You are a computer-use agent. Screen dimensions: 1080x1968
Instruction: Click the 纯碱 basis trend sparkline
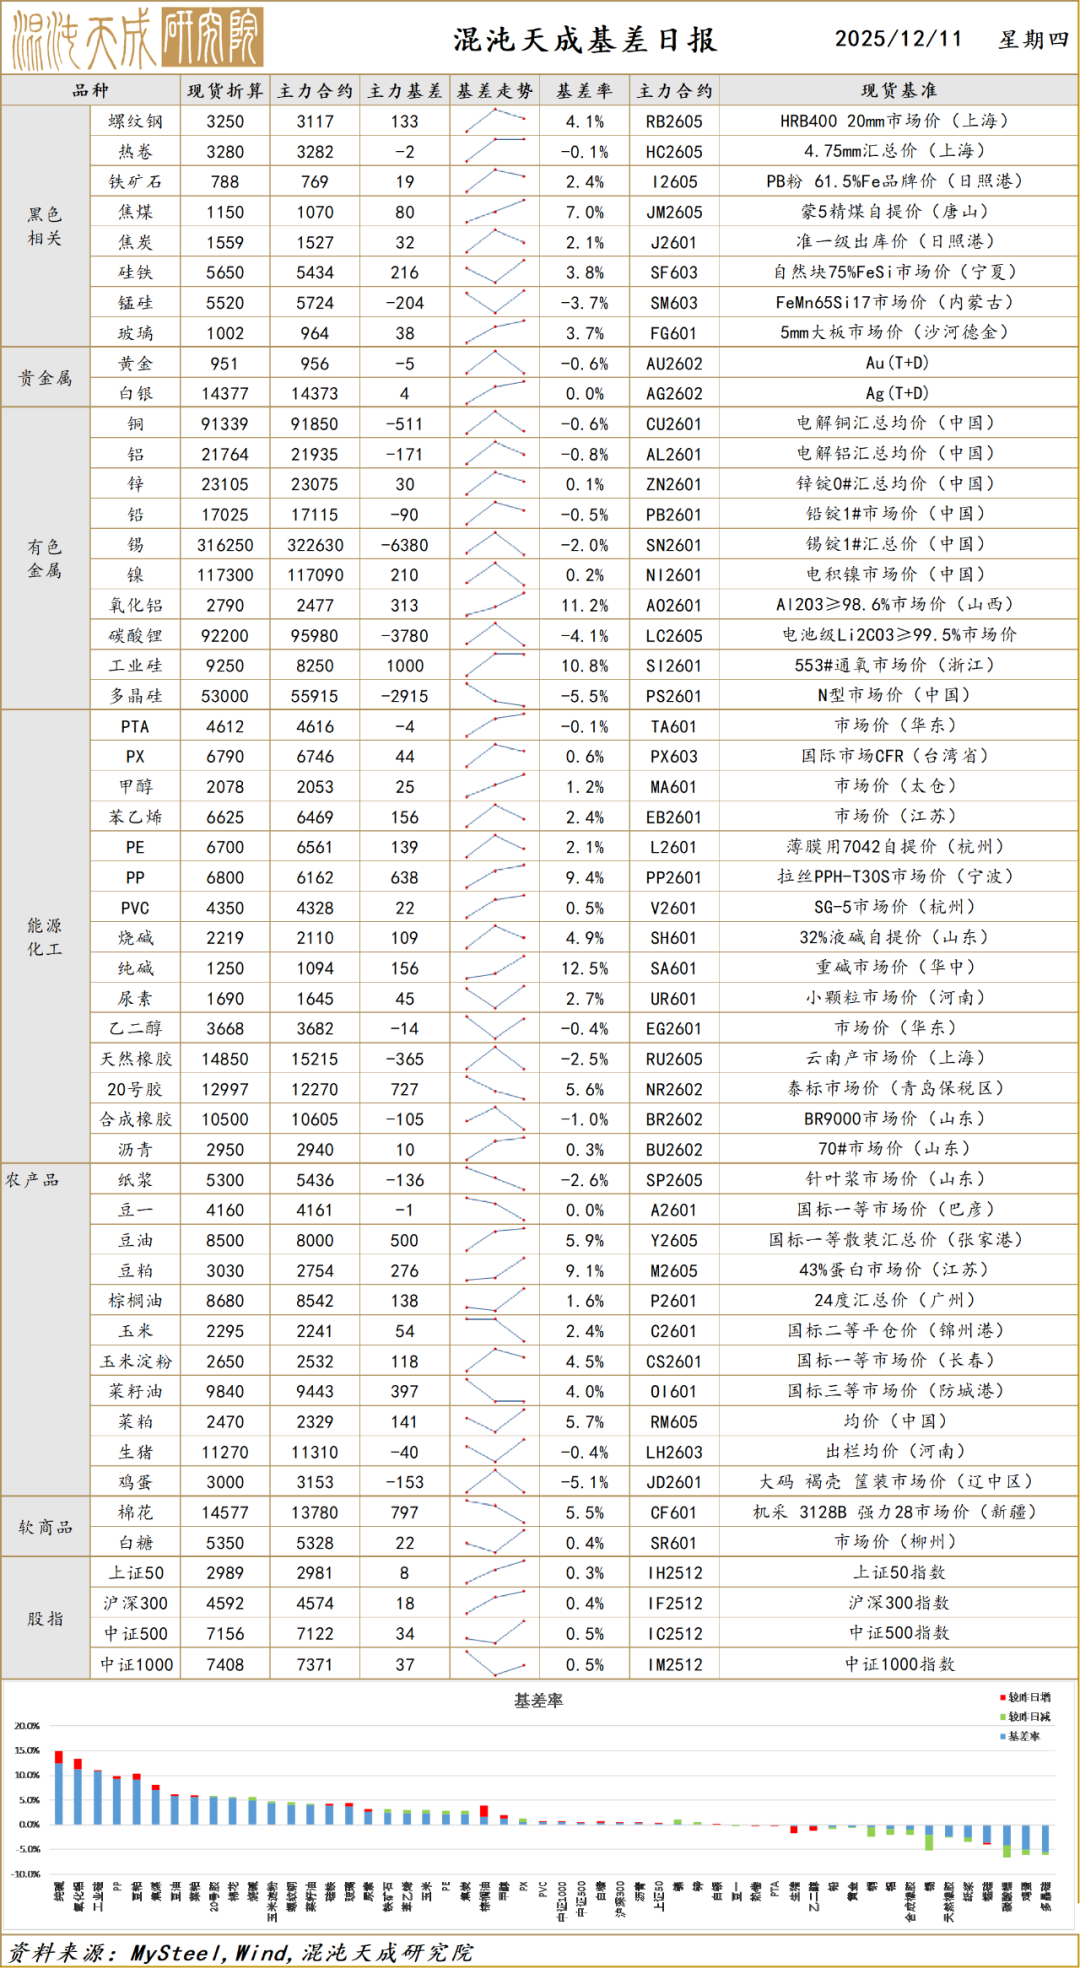[495, 968]
